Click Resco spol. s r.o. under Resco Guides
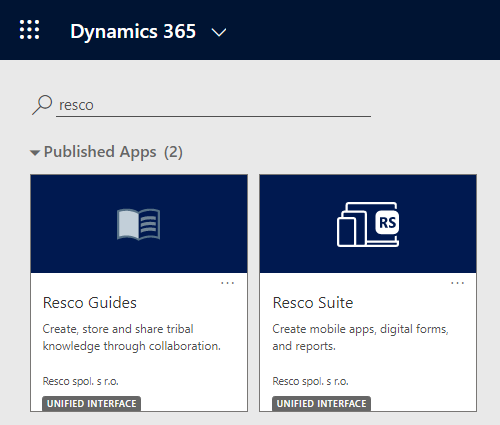Image resolution: width=500 pixels, height=425 pixels. [81, 381]
